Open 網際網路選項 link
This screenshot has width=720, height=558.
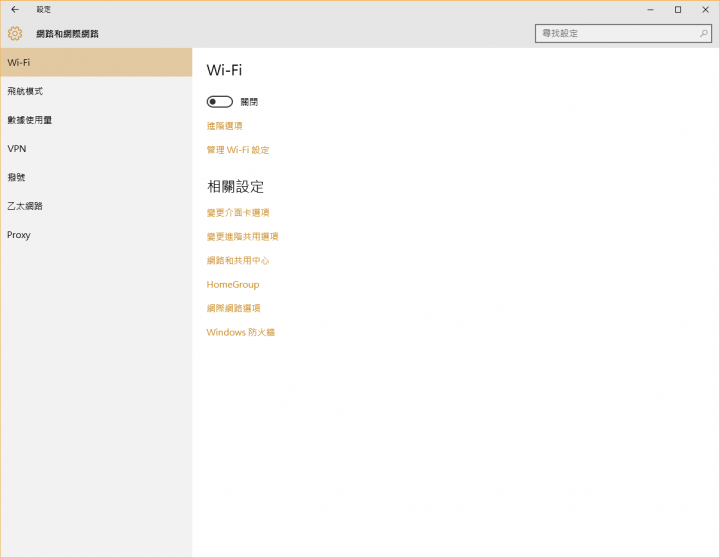[233, 308]
